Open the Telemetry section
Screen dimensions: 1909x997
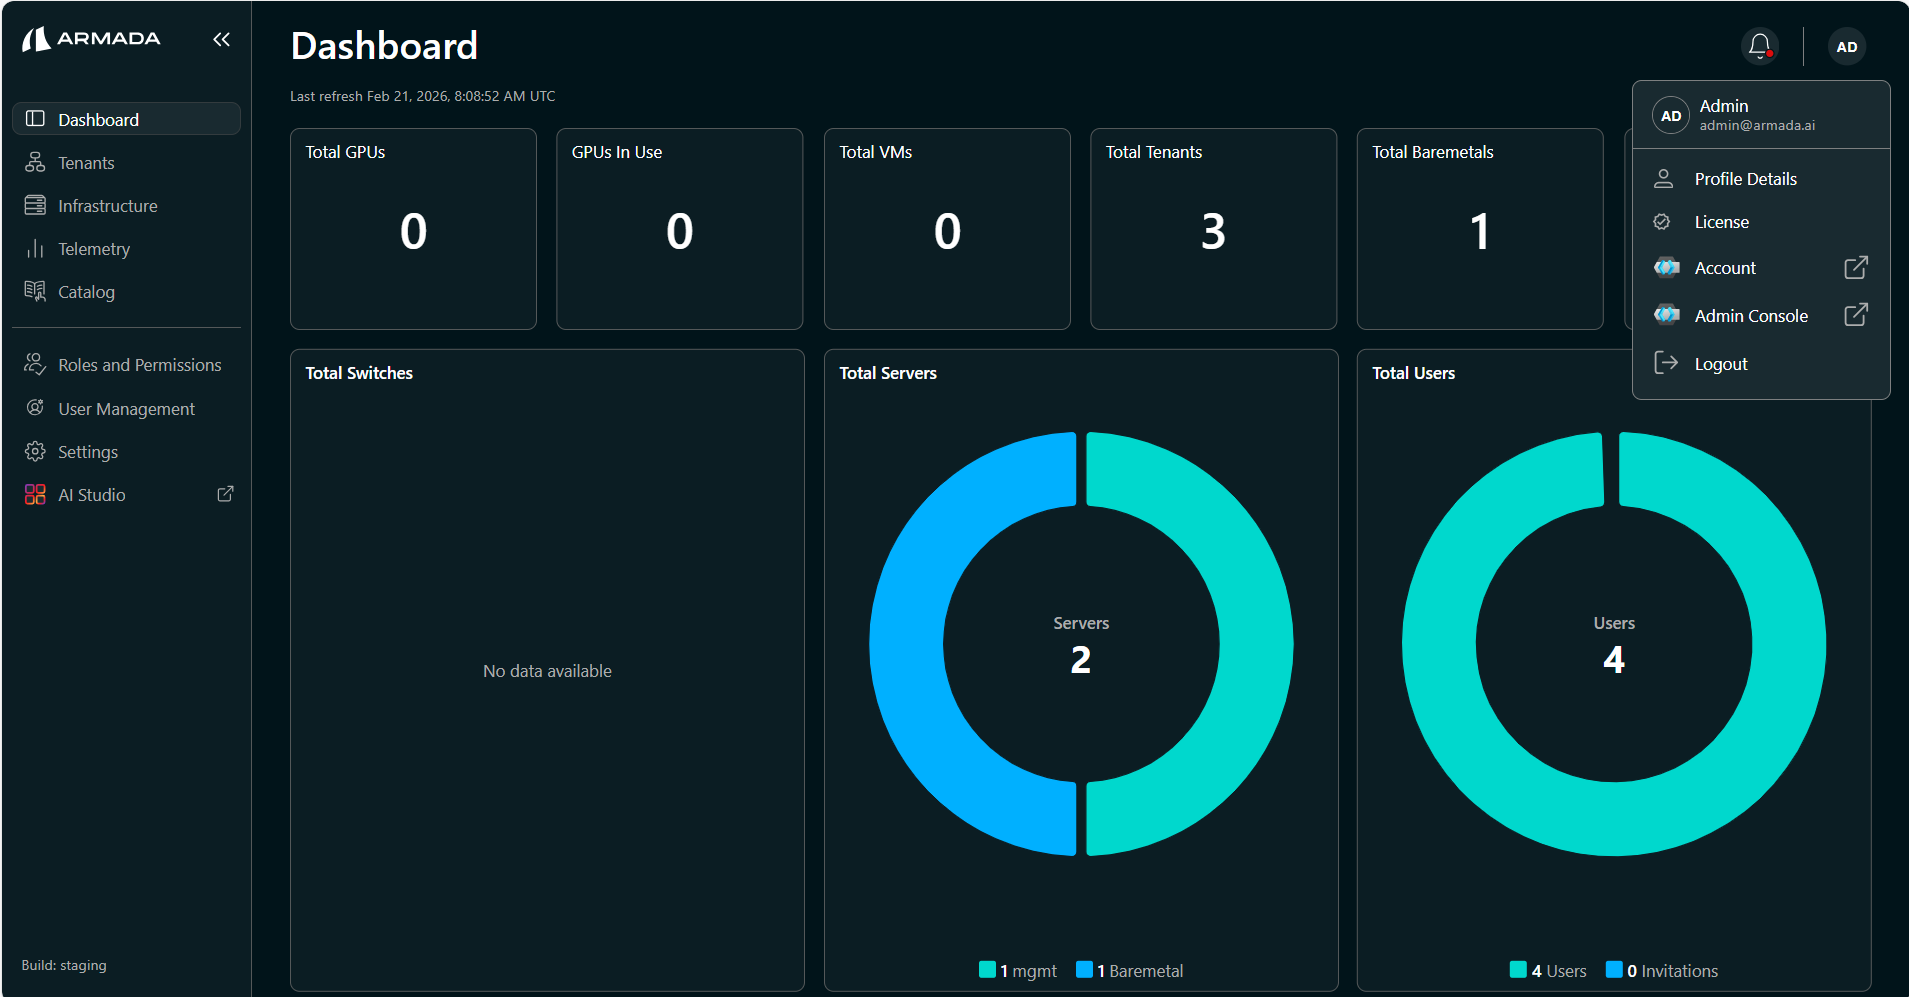pyautogui.click(x=35, y=248)
